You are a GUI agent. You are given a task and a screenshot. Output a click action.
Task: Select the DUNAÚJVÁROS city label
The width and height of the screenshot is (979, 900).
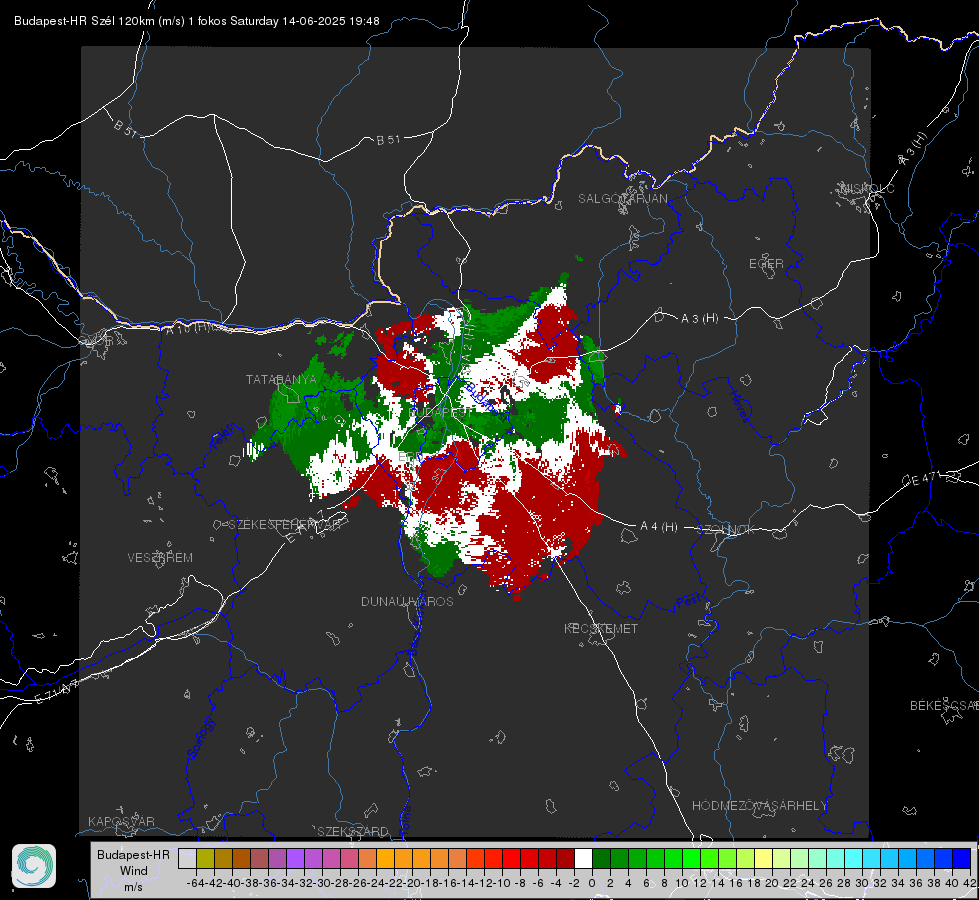tap(407, 601)
